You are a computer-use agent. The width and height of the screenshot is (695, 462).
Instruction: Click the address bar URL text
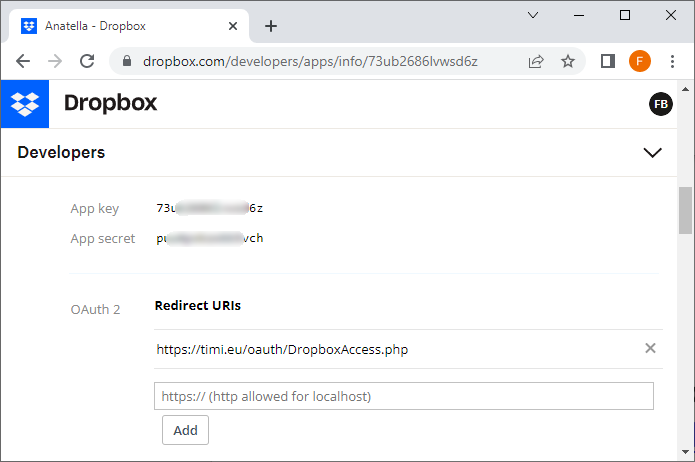pyautogui.click(x=310, y=61)
